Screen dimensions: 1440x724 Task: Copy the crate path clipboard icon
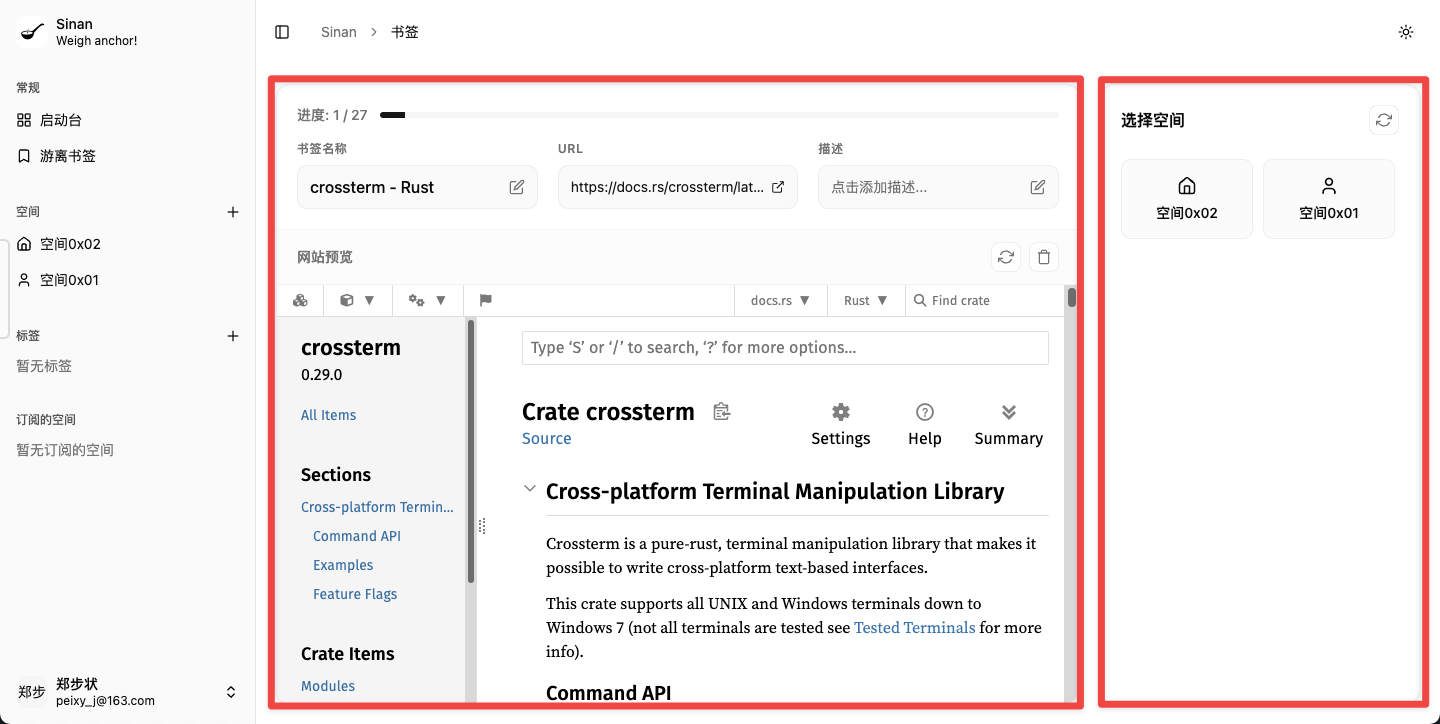pyautogui.click(x=722, y=411)
